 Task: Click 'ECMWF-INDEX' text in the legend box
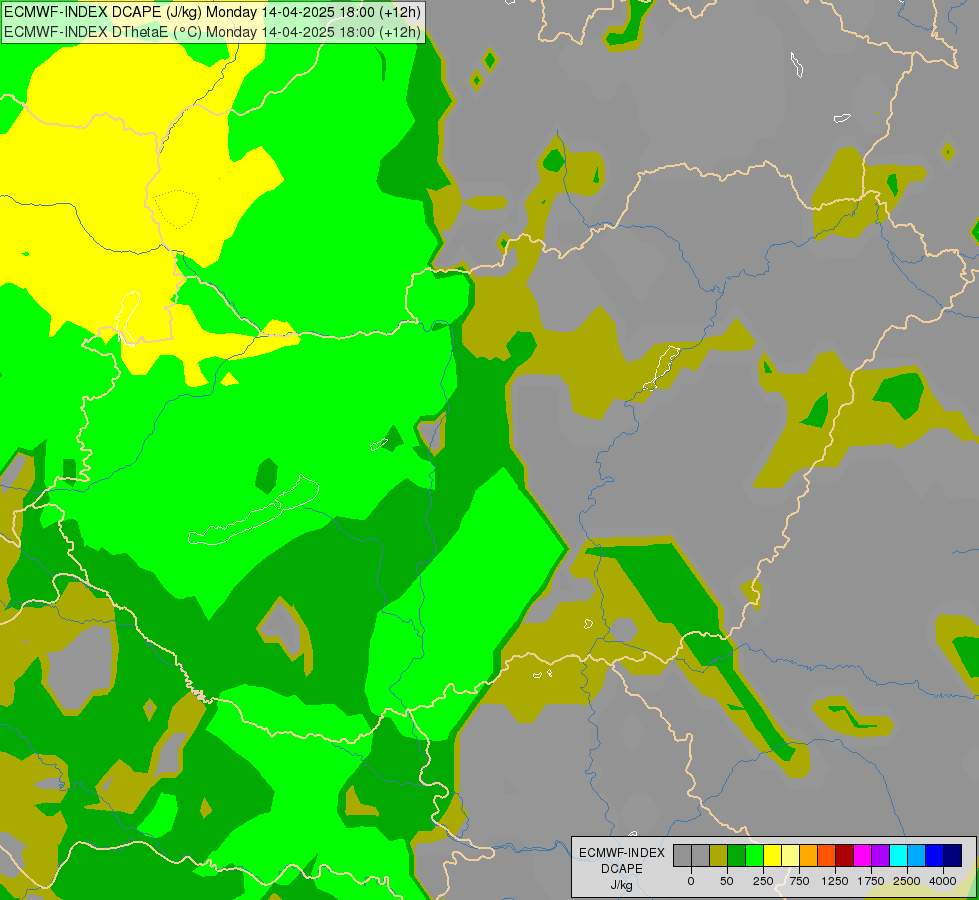coord(622,853)
